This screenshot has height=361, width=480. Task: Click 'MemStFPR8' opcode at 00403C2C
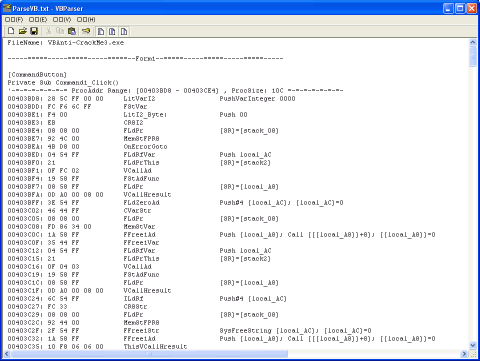click(141, 323)
